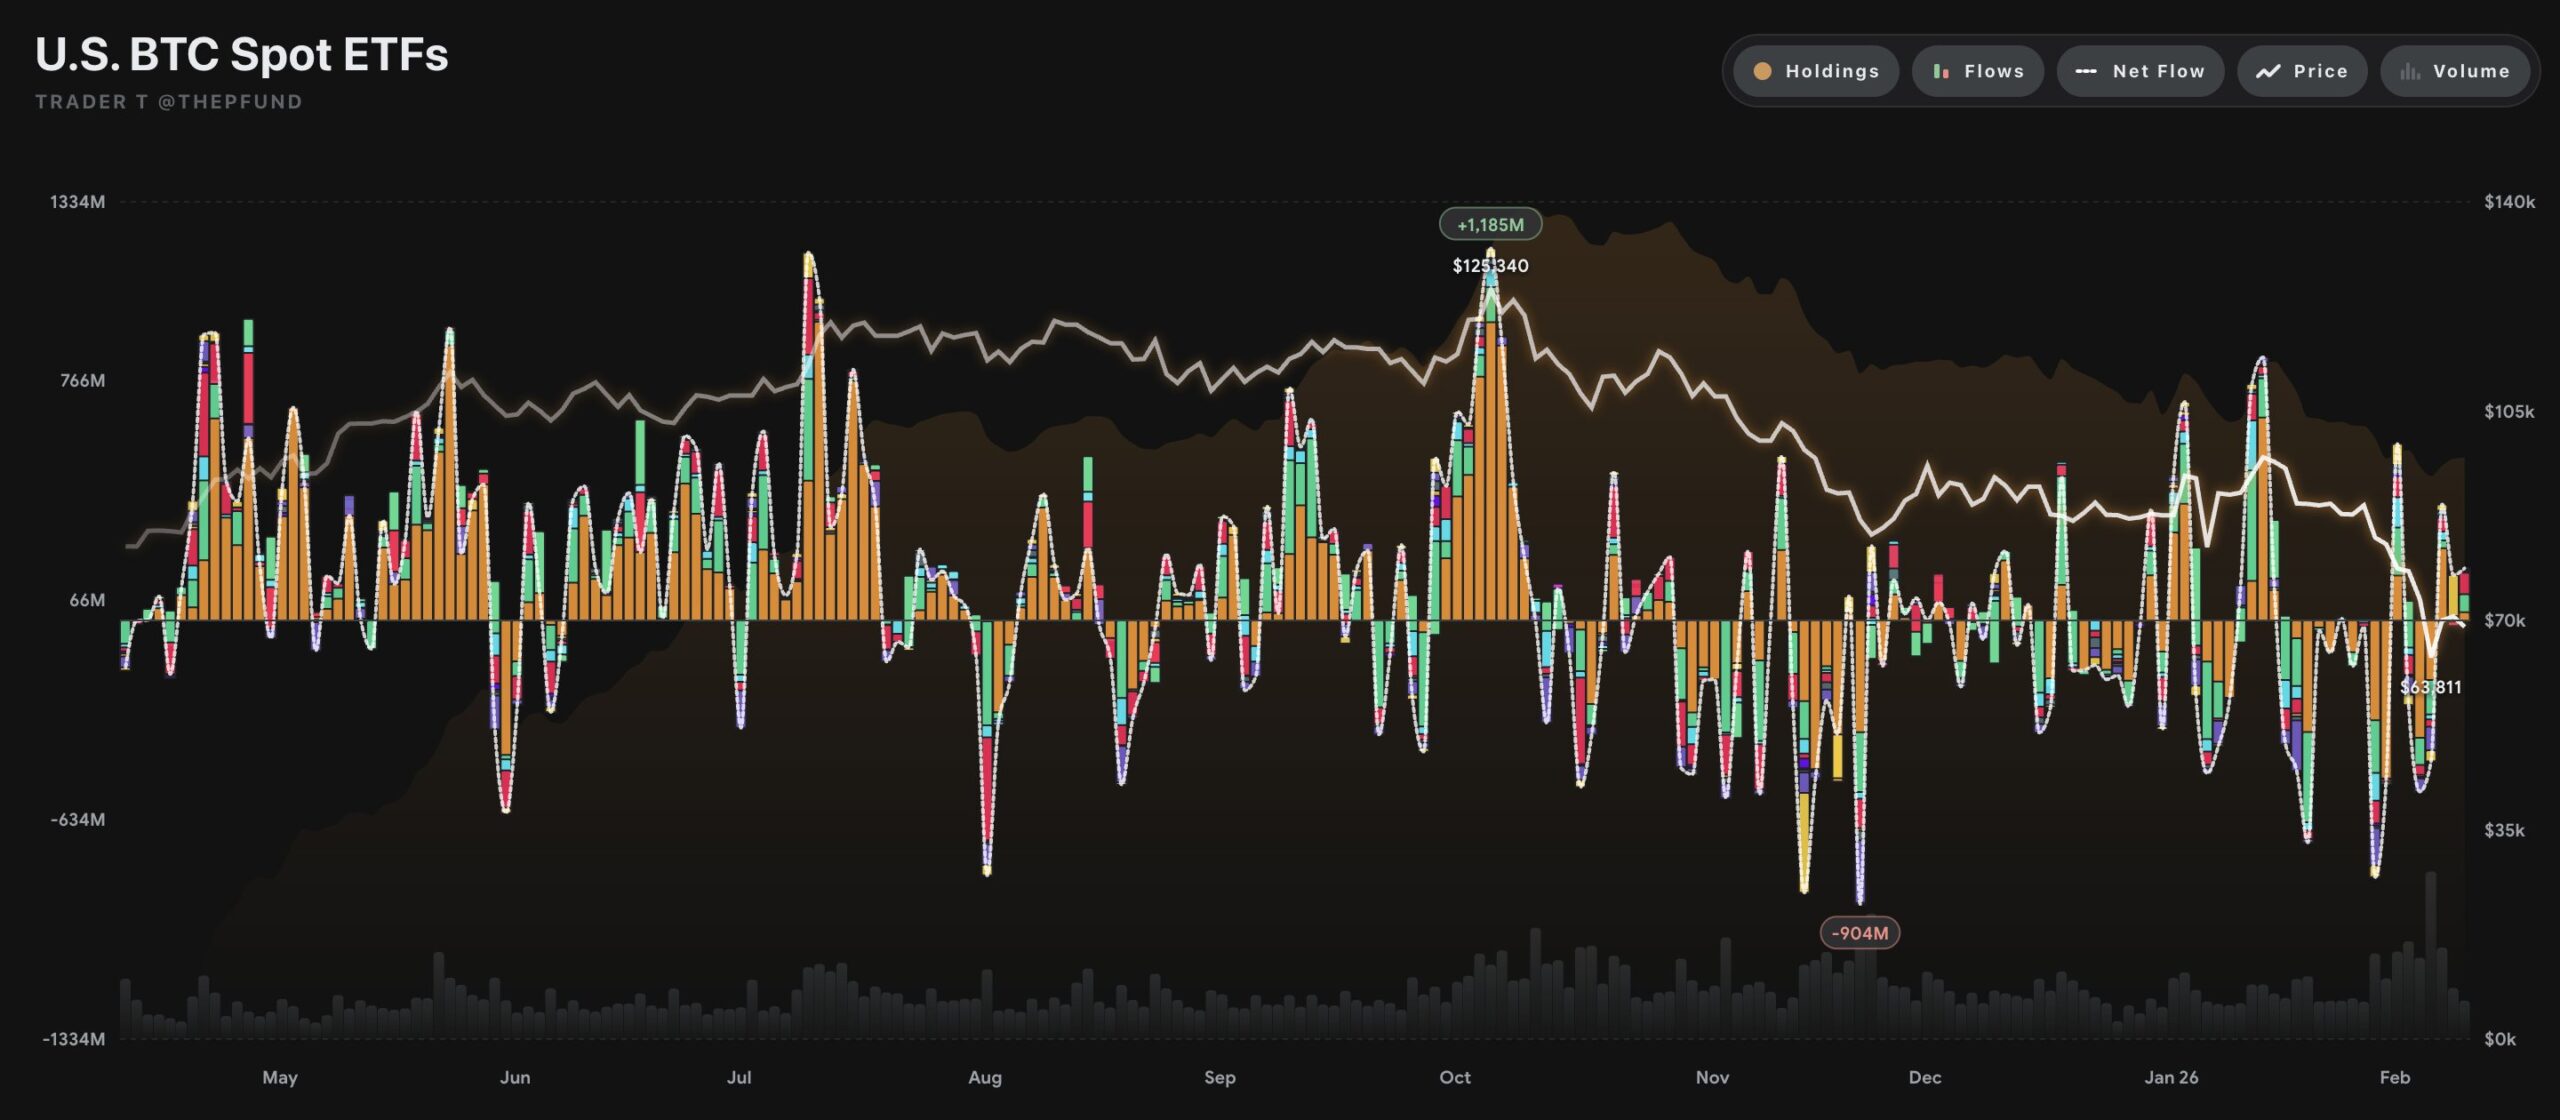The width and height of the screenshot is (2560, 1120).
Task: Click the -1334M left axis label
Action: pos(74,1039)
